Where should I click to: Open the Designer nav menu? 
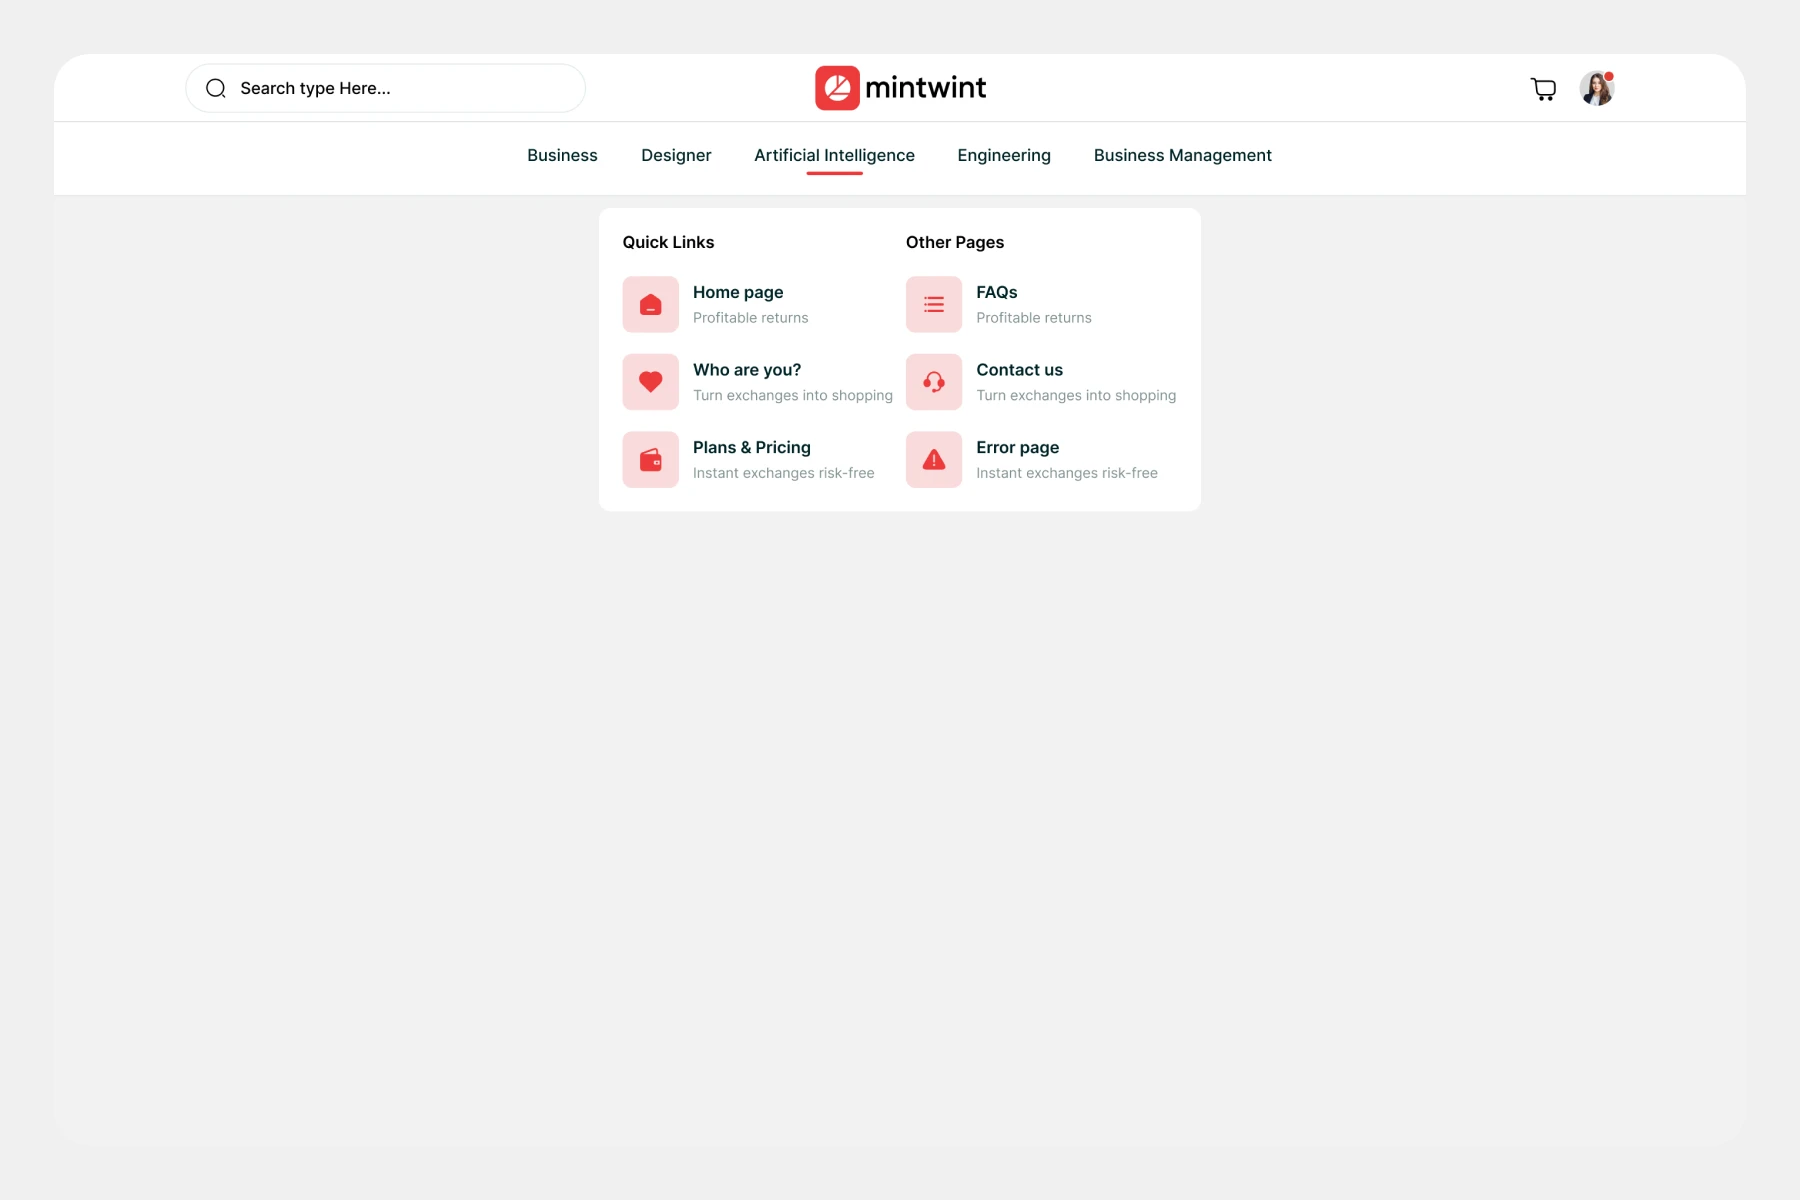point(676,156)
